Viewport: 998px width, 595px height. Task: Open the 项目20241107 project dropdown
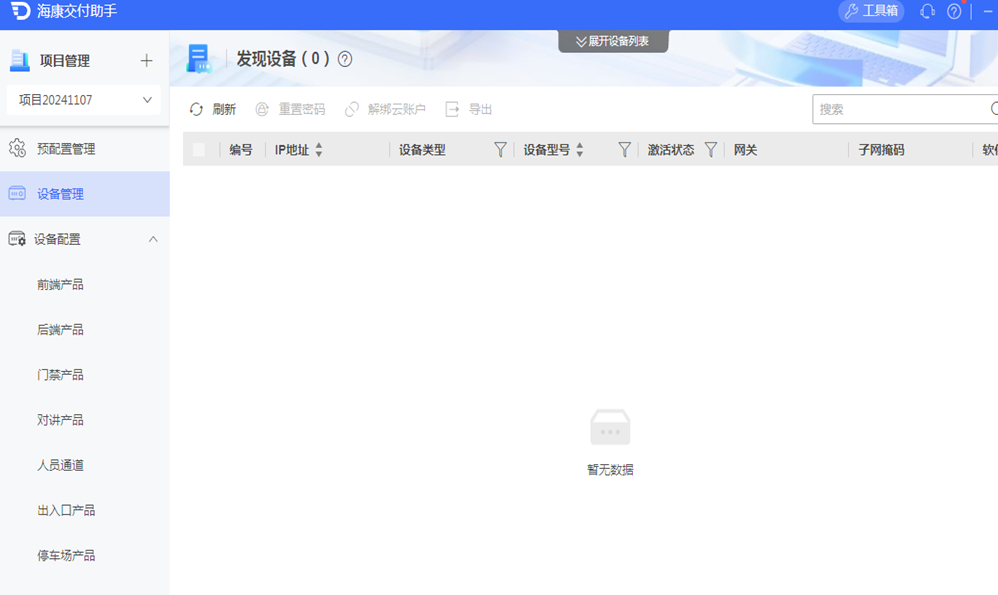[84, 100]
